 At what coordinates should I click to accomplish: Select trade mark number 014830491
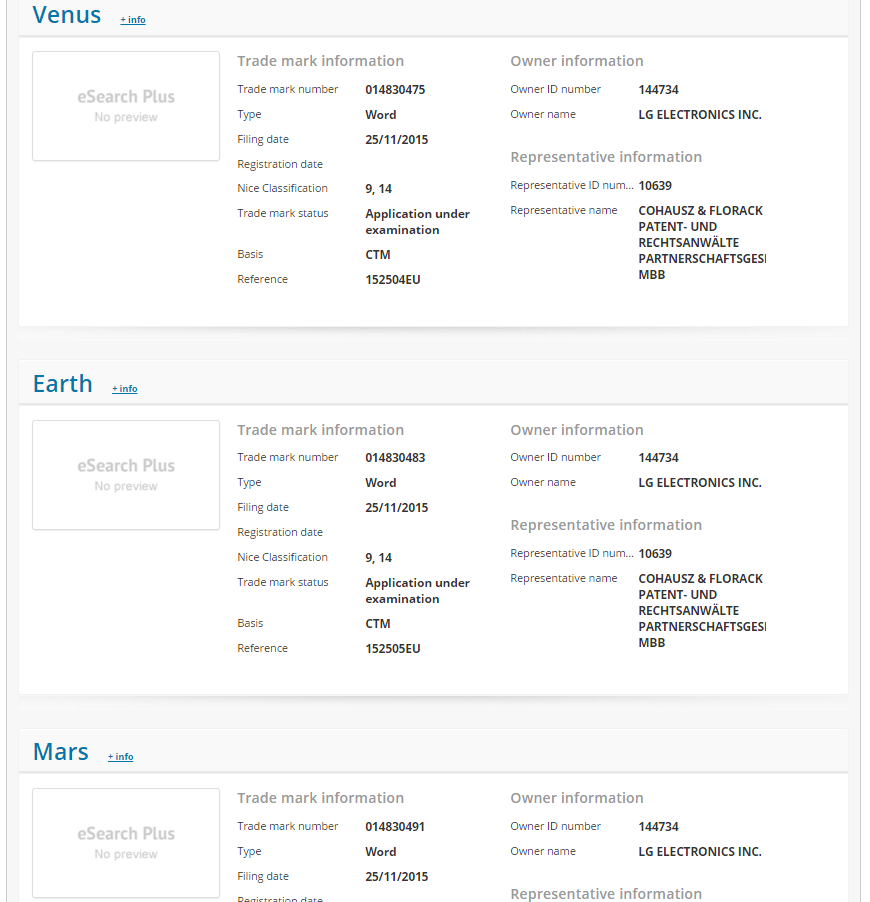tap(395, 827)
